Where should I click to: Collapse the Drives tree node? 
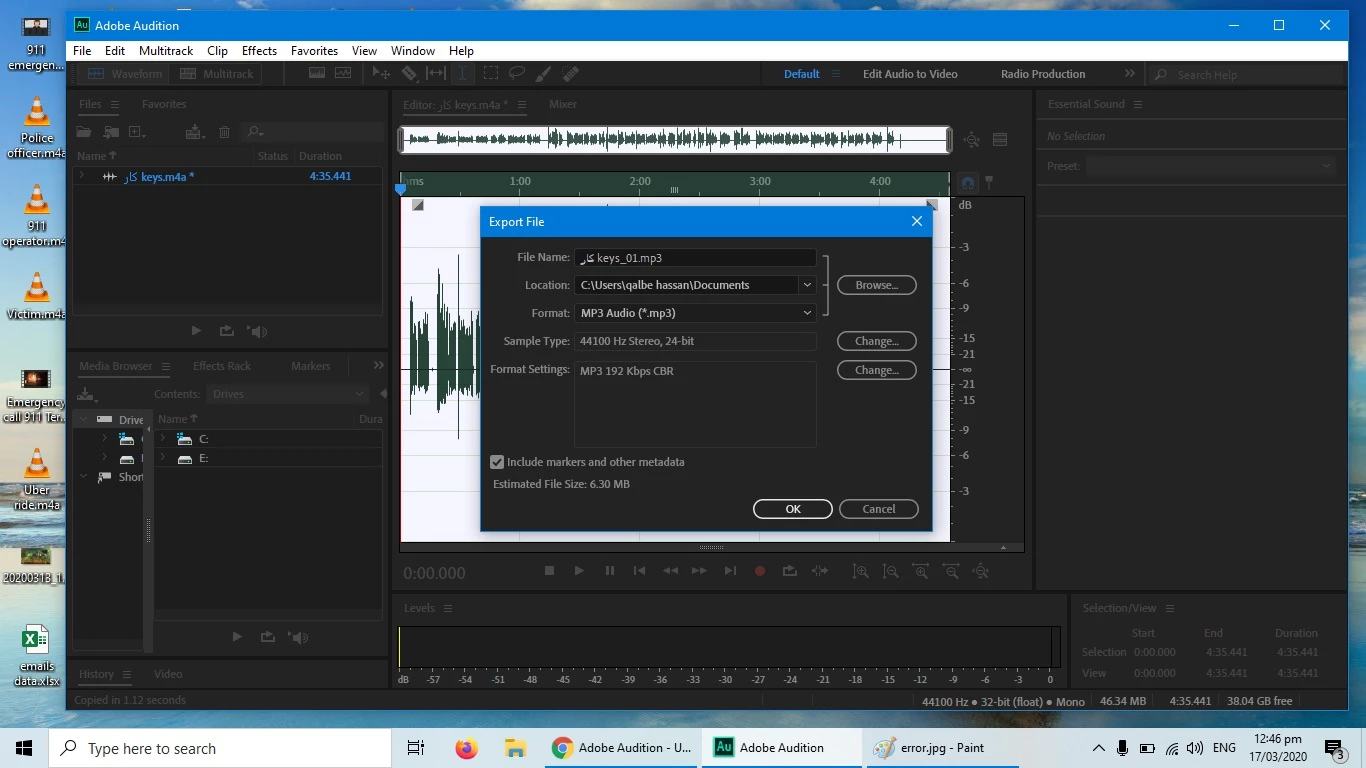tap(84, 420)
